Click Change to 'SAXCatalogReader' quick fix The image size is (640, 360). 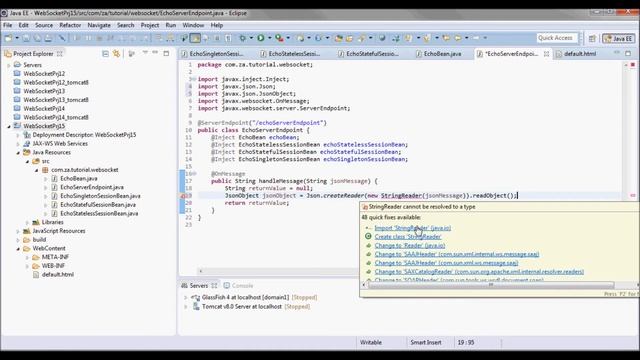(479, 272)
